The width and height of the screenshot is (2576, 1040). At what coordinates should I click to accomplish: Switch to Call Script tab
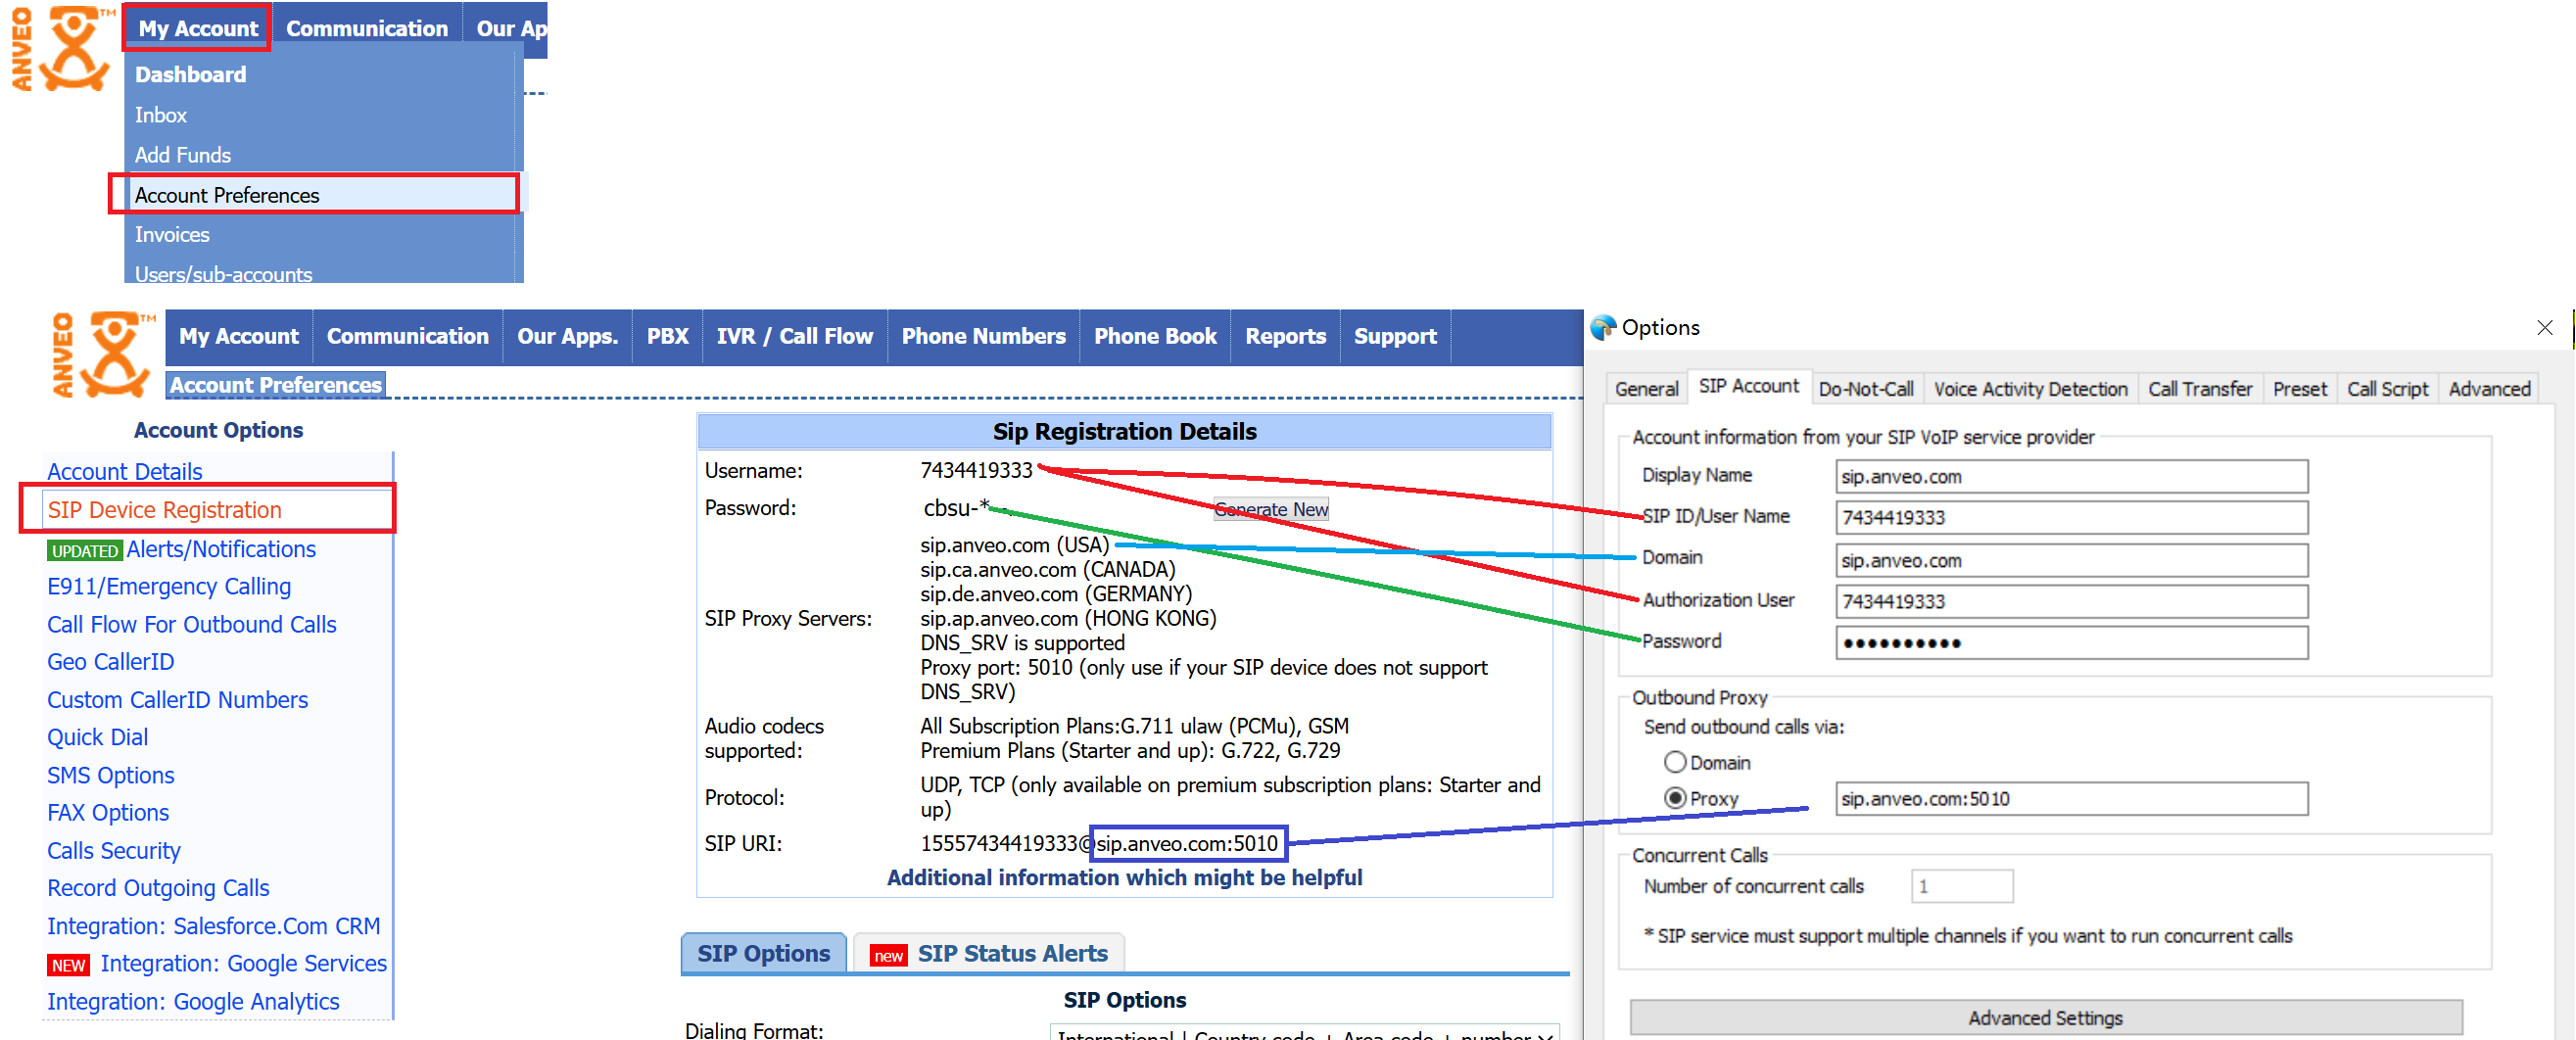[x=2387, y=389]
